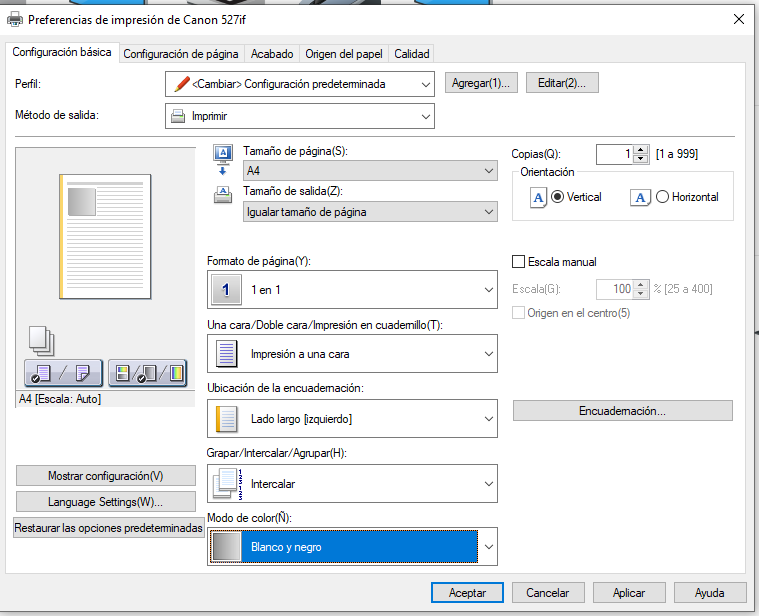Open the Formato de página dropdown

pos(352,290)
